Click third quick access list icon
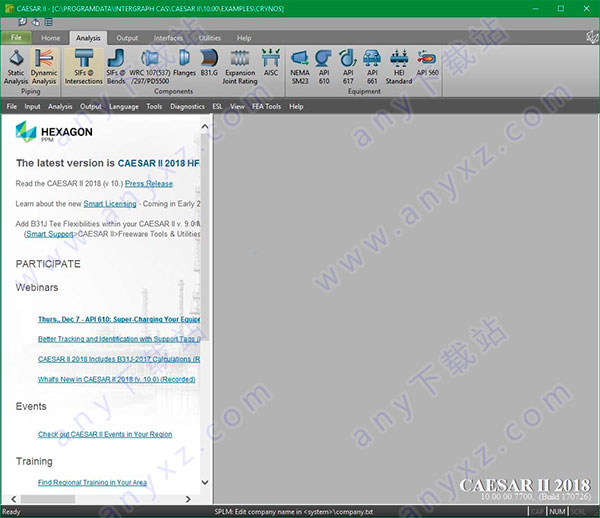 click(49, 22)
